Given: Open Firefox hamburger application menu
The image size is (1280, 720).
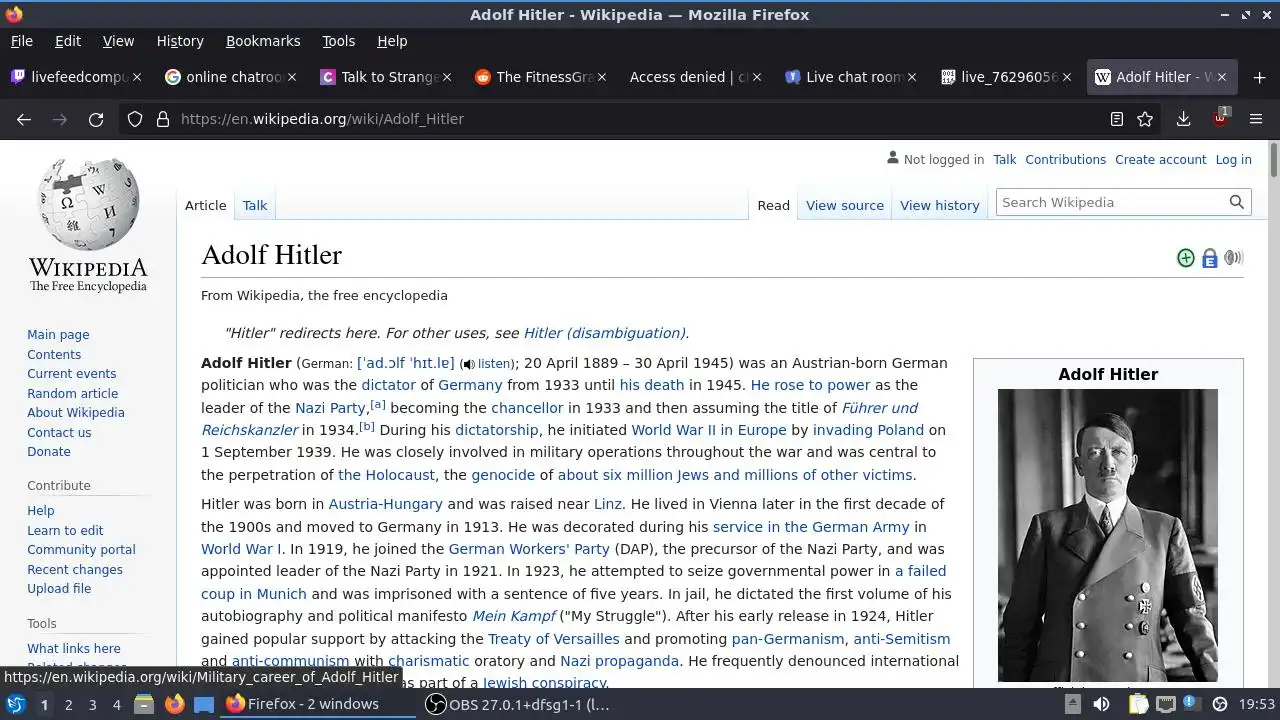Looking at the screenshot, I should (x=1256, y=119).
